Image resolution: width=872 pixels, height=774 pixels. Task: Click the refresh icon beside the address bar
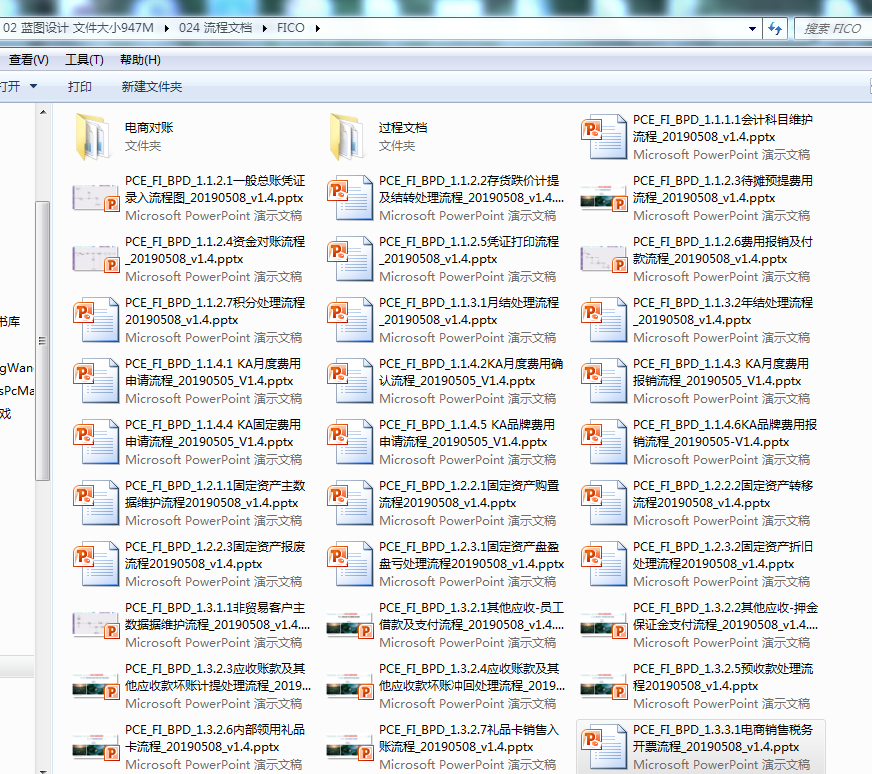click(x=775, y=28)
